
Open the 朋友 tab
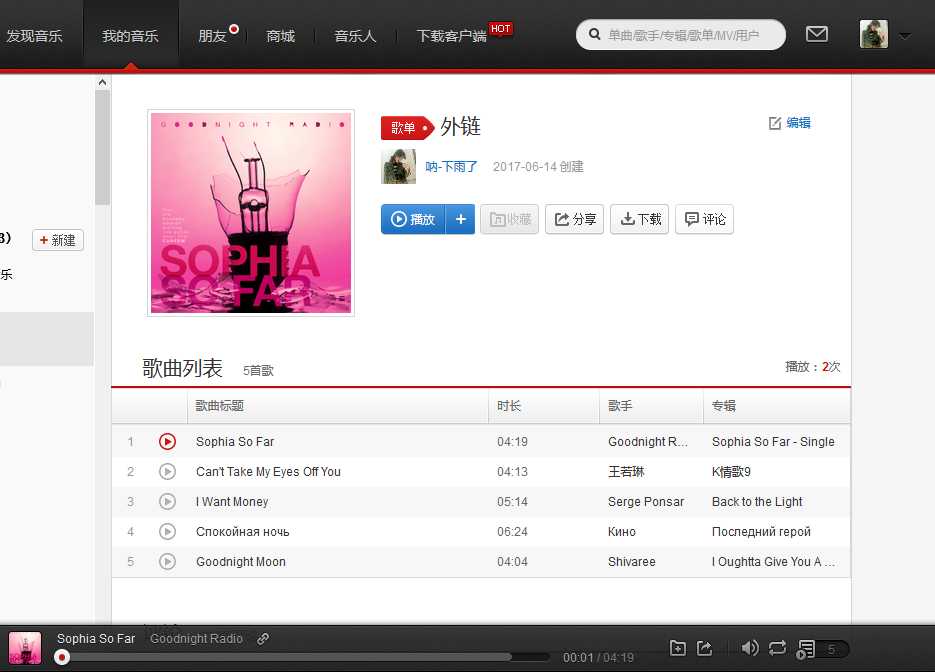[x=212, y=36]
